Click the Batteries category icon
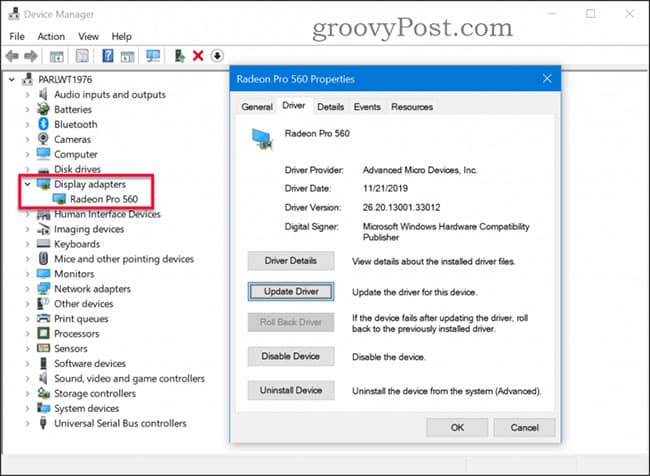 point(43,109)
